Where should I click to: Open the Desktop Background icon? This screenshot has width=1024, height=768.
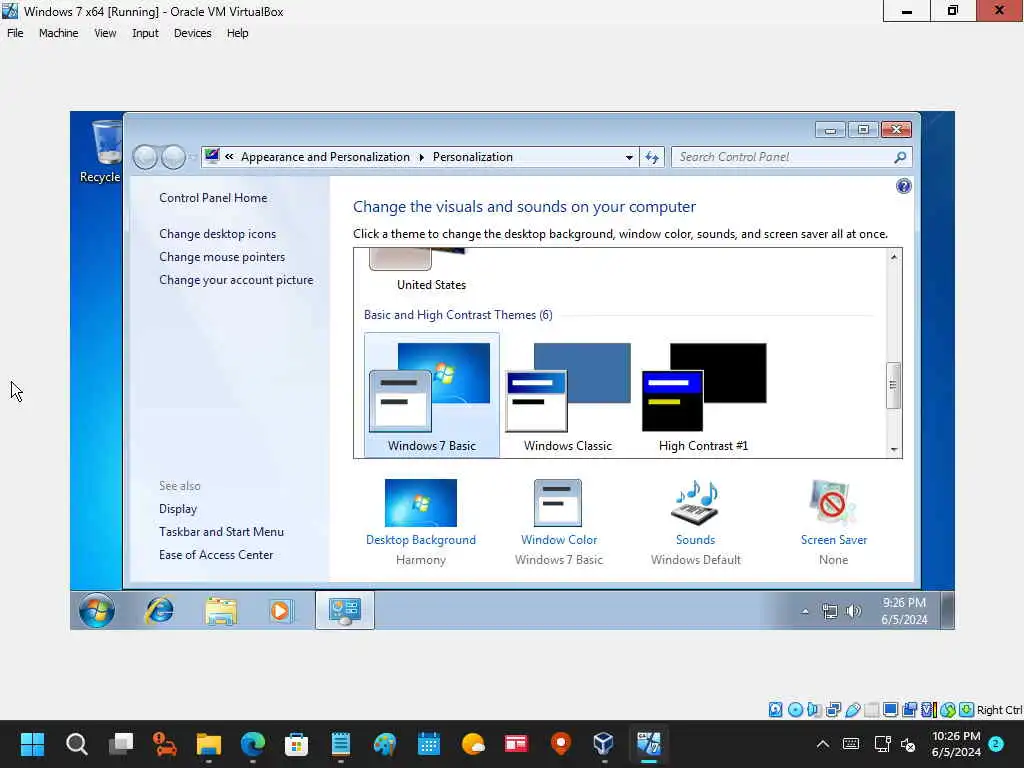coord(421,503)
